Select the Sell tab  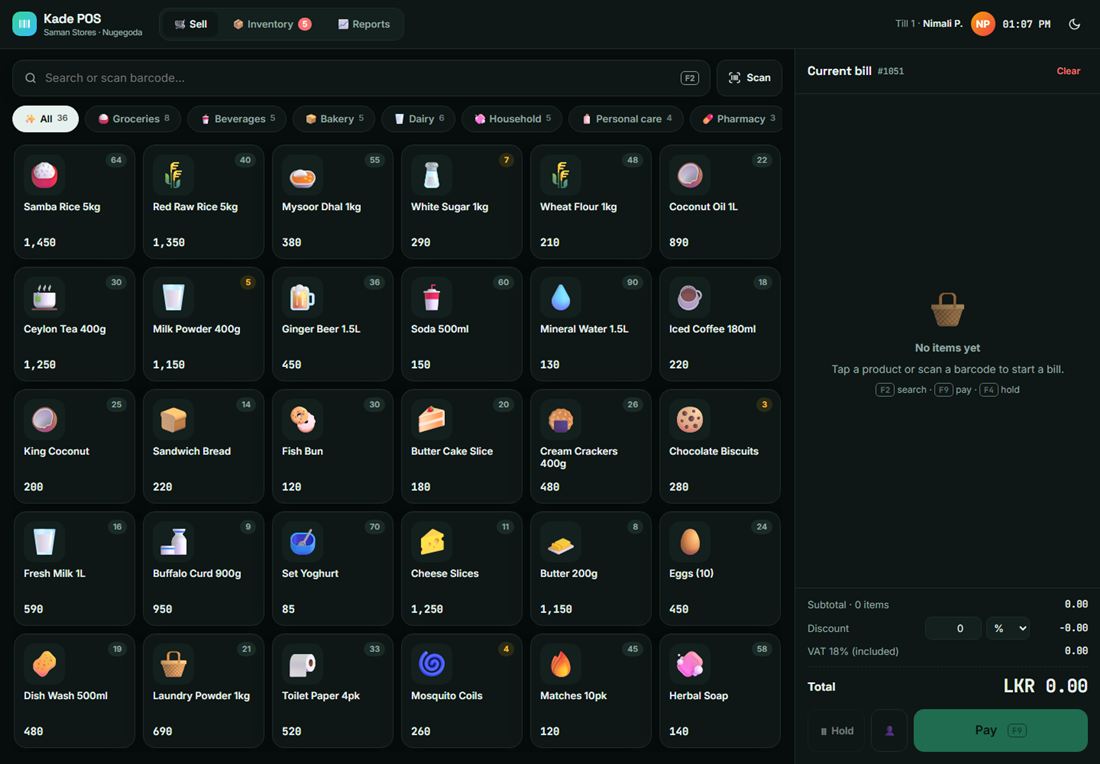191,24
